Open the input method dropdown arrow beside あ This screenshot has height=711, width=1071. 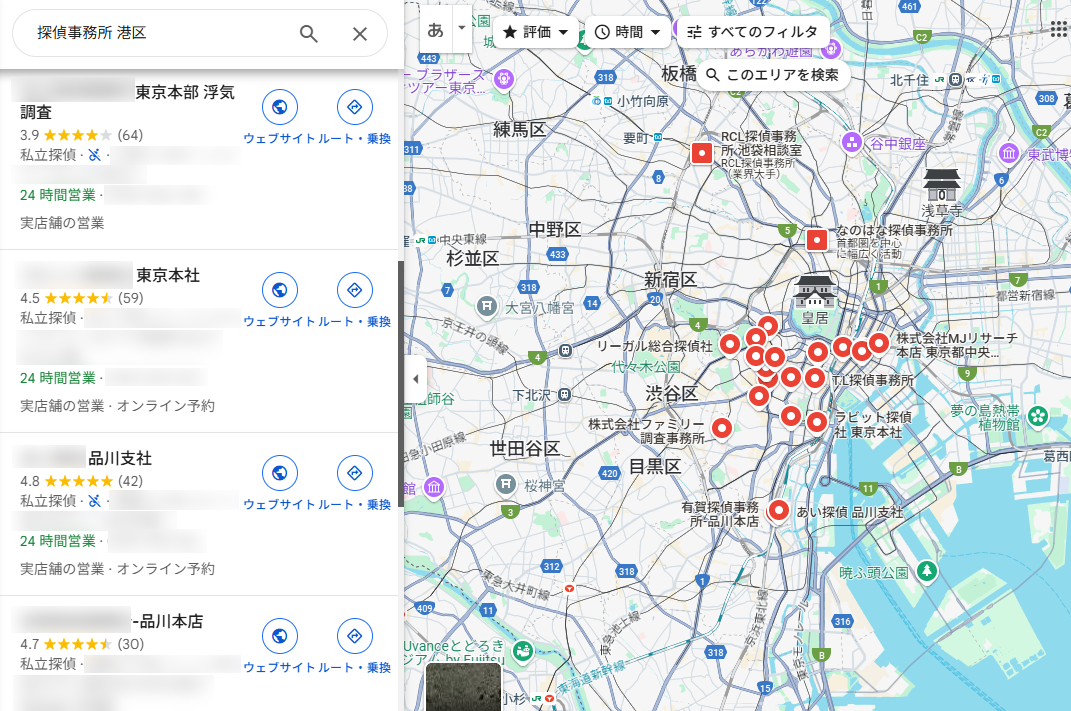tap(462, 28)
